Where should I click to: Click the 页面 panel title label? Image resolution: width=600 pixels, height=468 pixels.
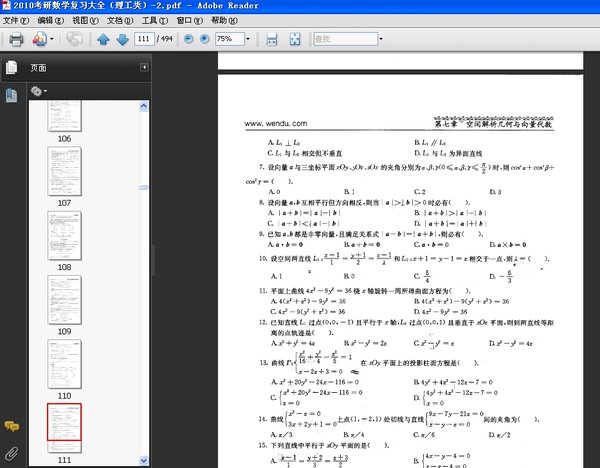coord(38,68)
